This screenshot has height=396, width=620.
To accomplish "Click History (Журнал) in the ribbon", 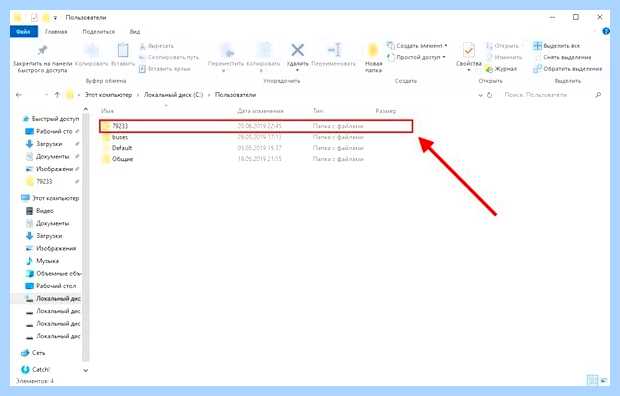I will point(501,69).
